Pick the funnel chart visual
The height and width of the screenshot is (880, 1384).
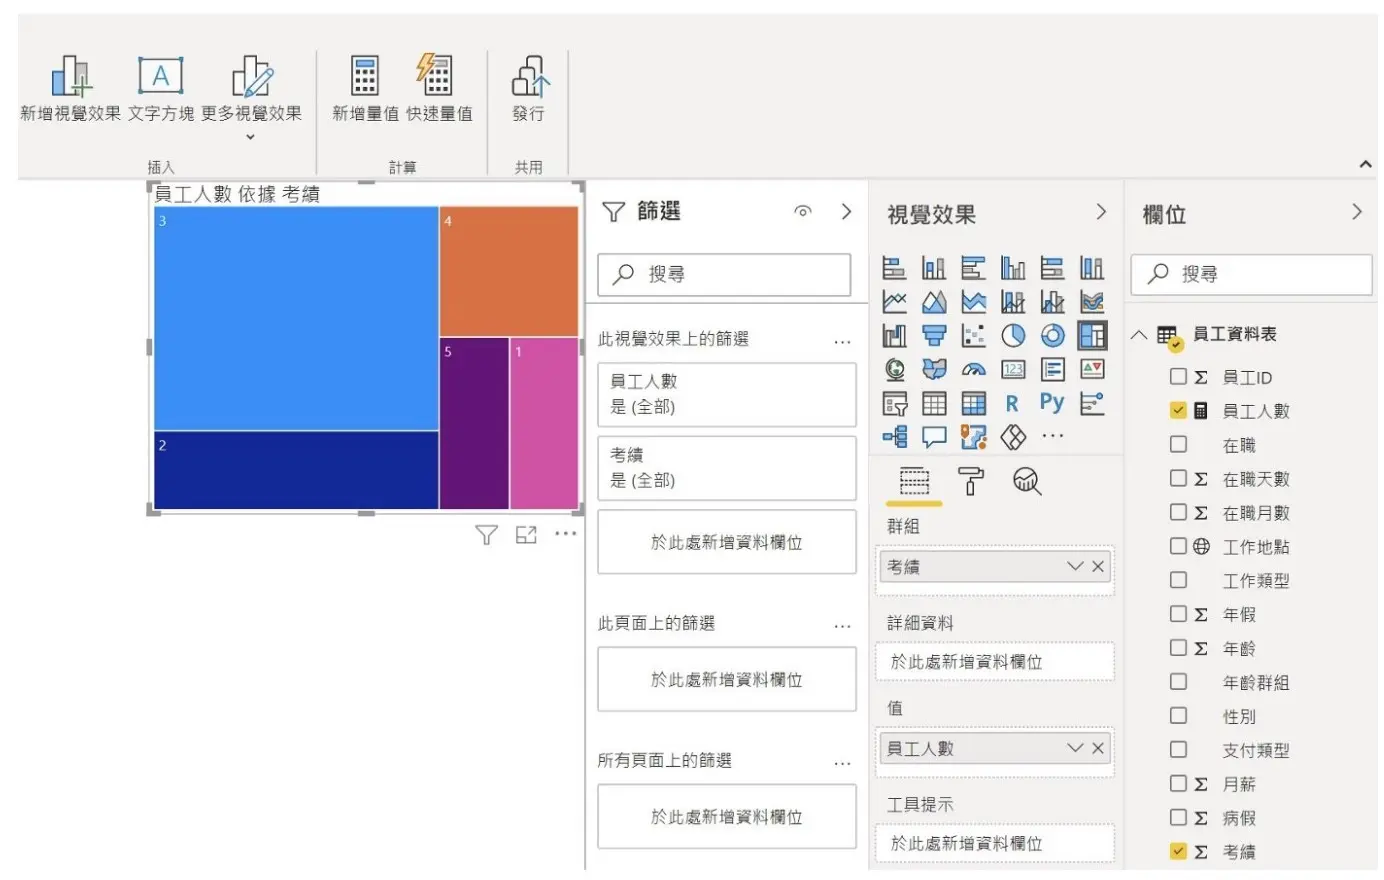(934, 336)
